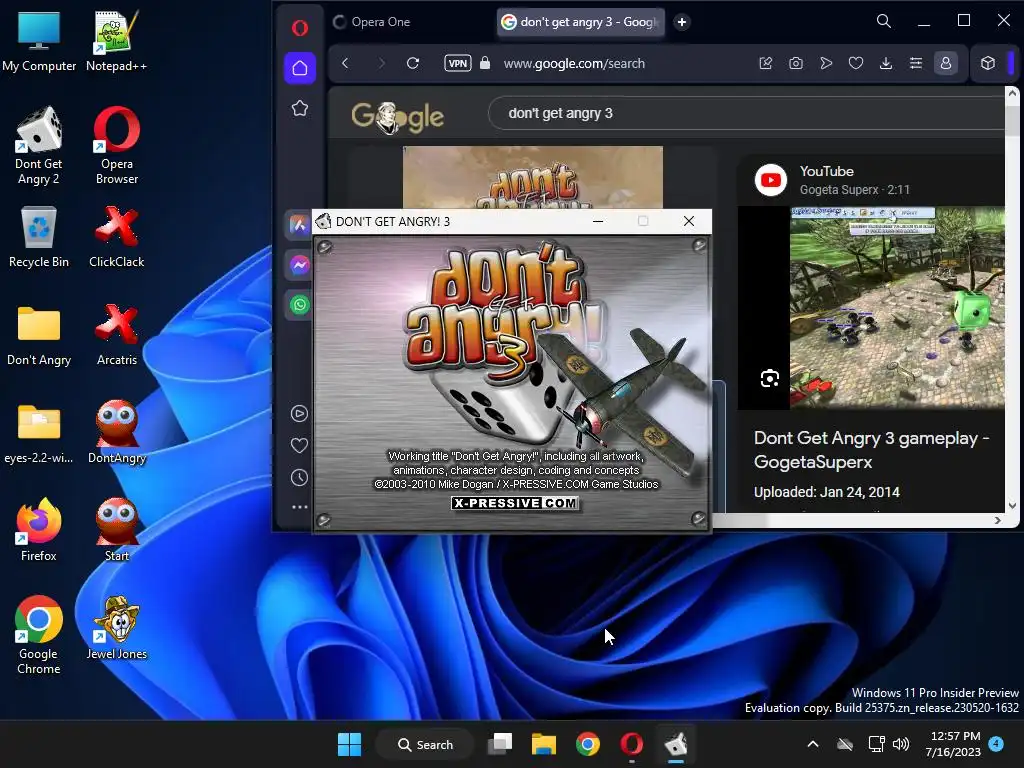Search image with Google Lens icon
The image size is (1024, 768).
[769, 378]
